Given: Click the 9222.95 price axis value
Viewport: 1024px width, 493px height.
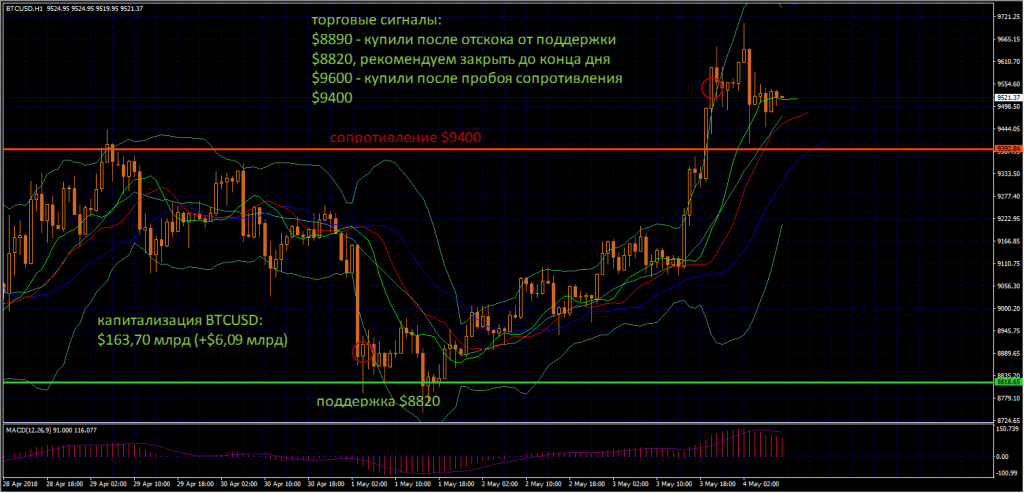Looking at the screenshot, I should tap(1010, 219).
